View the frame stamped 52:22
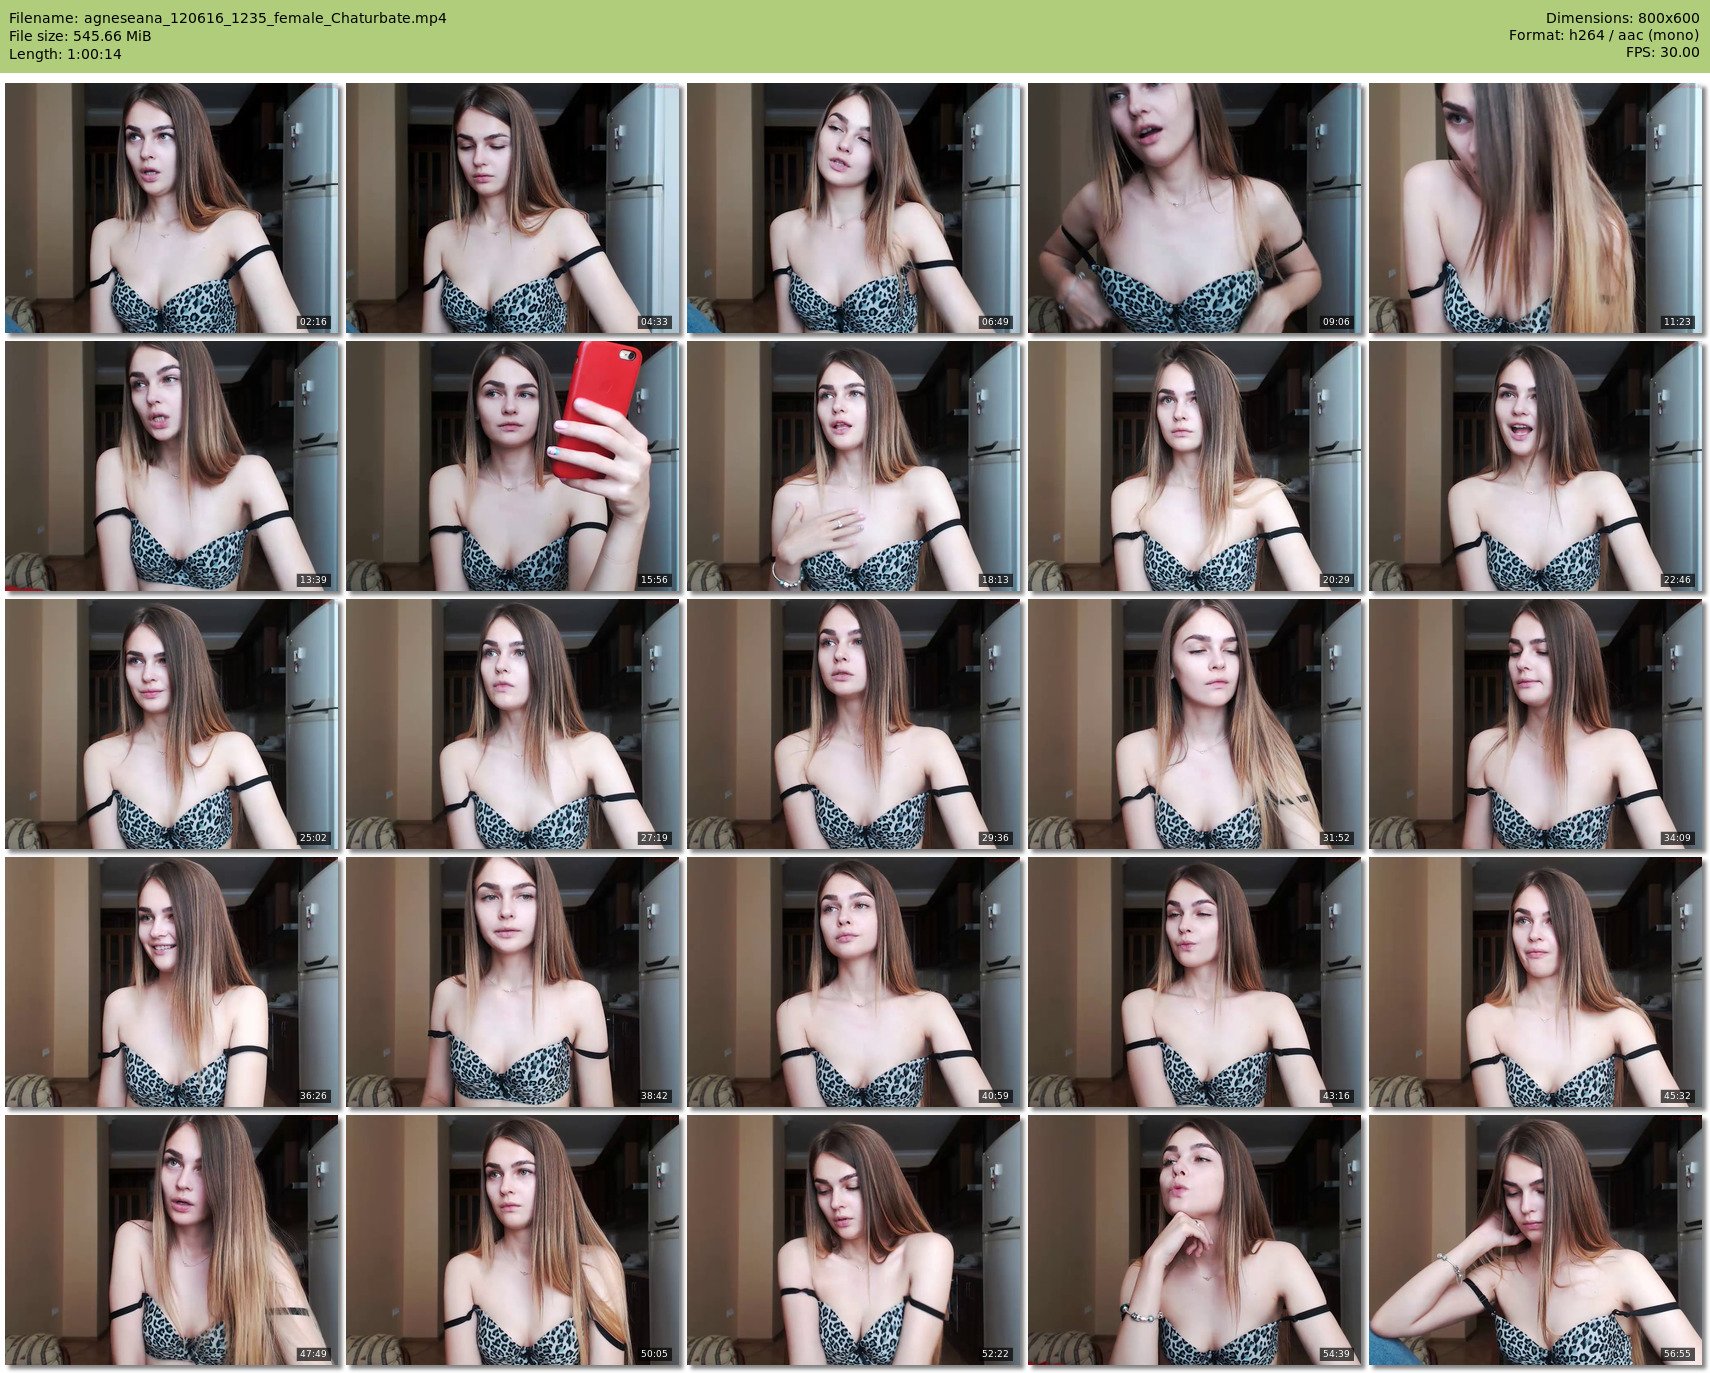 tap(854, 1240)
